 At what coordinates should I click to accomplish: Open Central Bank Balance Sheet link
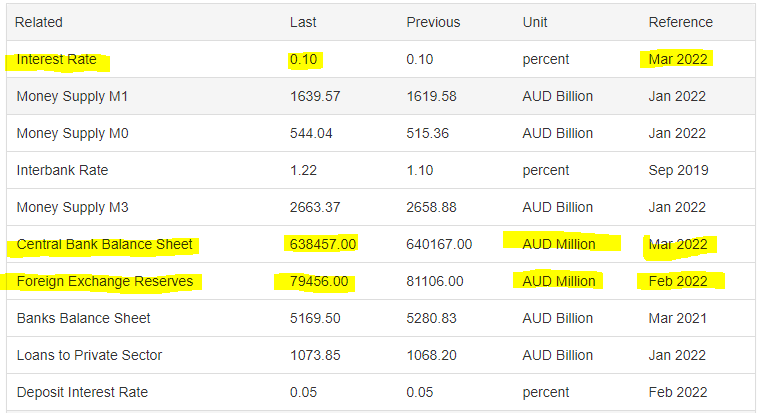(x=105, y=245)
